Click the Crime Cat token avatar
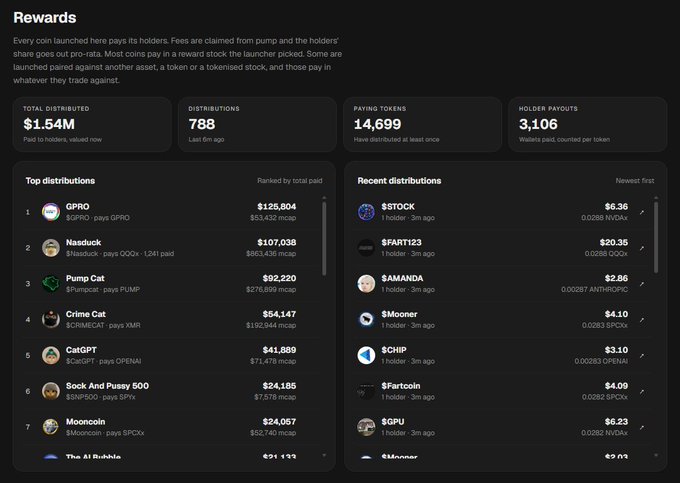This screenshot has width=680, height=483. (x=51, y=320)
